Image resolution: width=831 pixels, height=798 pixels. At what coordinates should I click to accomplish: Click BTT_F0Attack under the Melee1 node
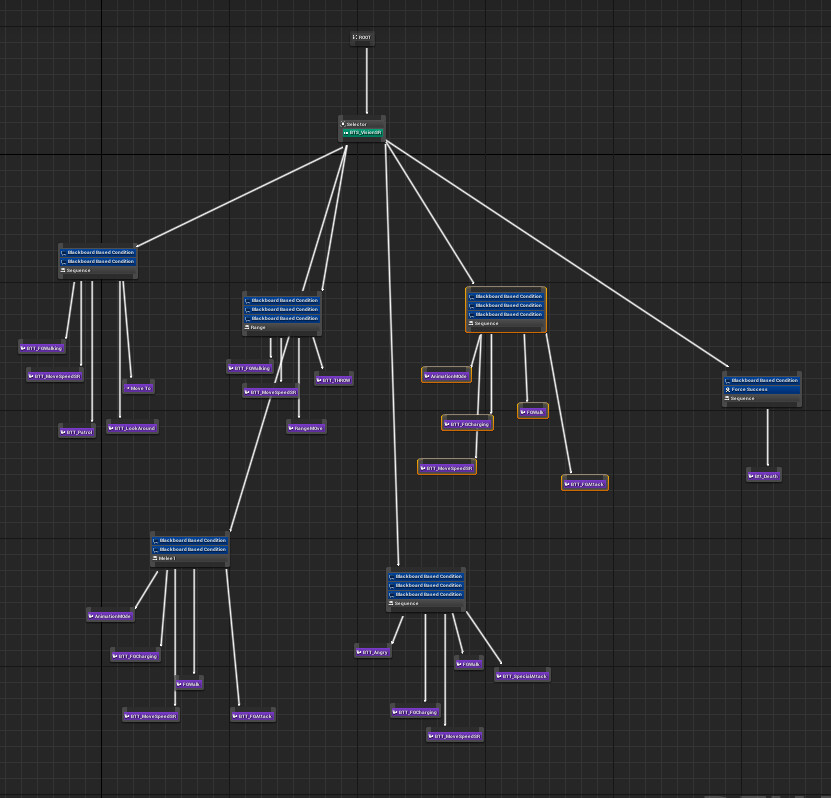click(253, 716)
